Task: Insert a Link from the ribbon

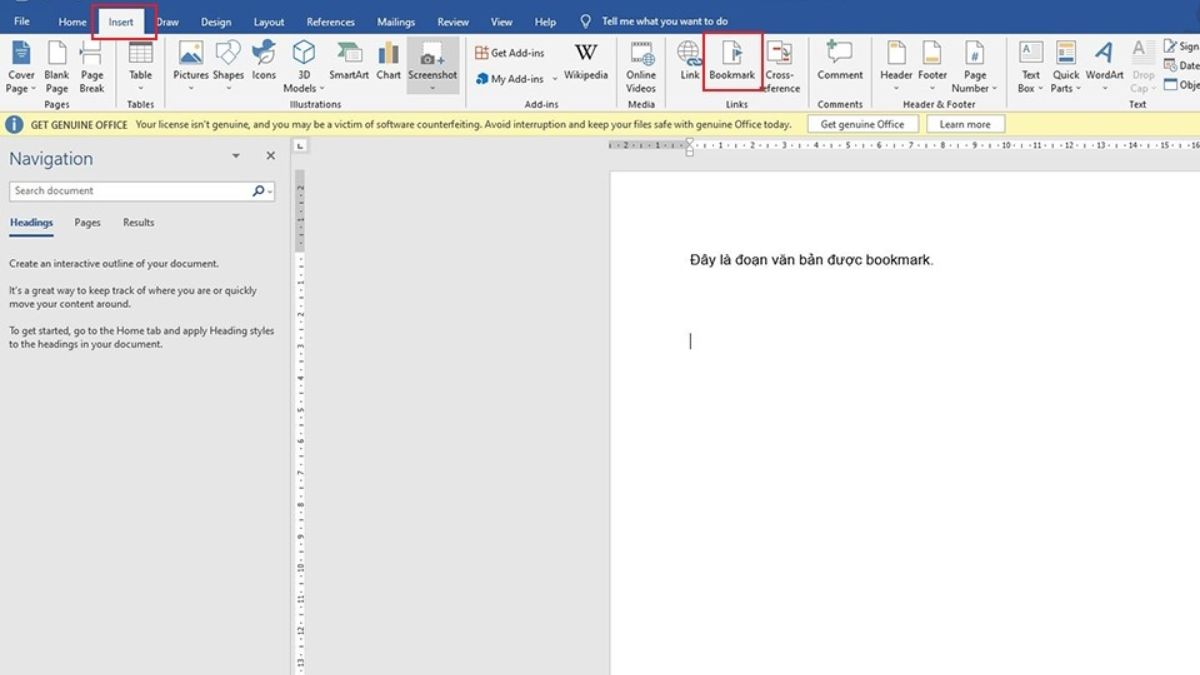Action: tap(689, 60)
